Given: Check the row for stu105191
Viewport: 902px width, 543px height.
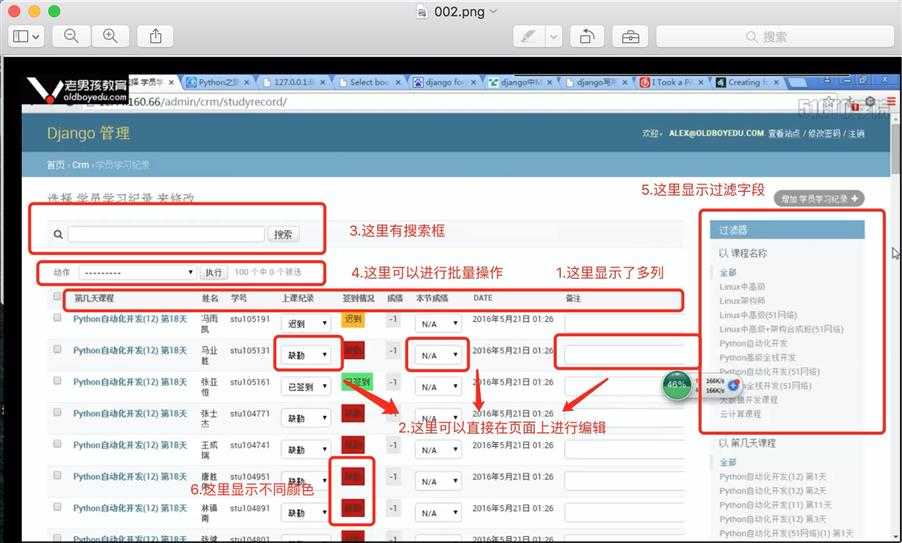Looking at the screenshot, I should click(x=57, y=318).
